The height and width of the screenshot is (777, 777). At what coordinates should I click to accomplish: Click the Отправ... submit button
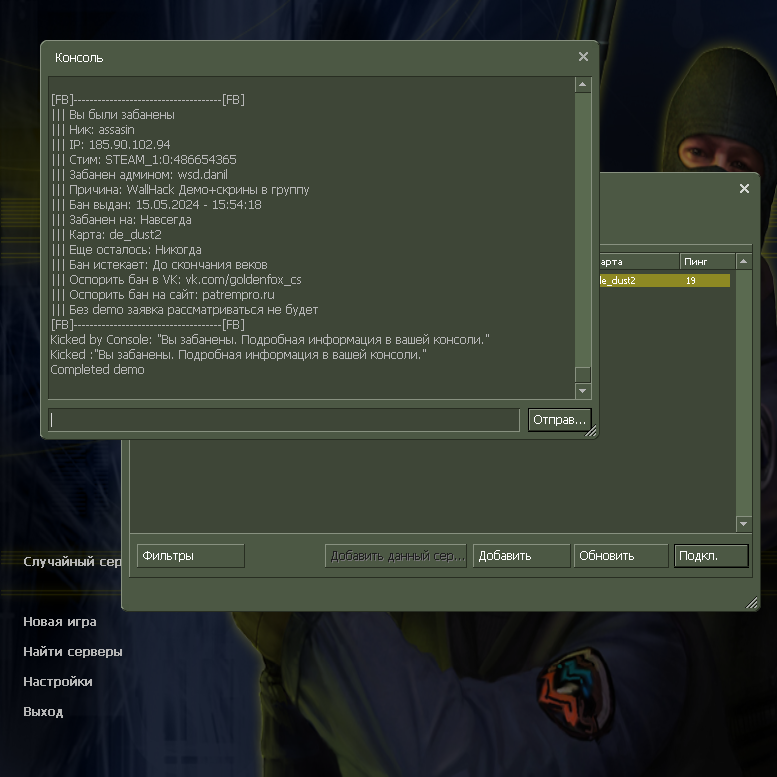click(559, 420)
